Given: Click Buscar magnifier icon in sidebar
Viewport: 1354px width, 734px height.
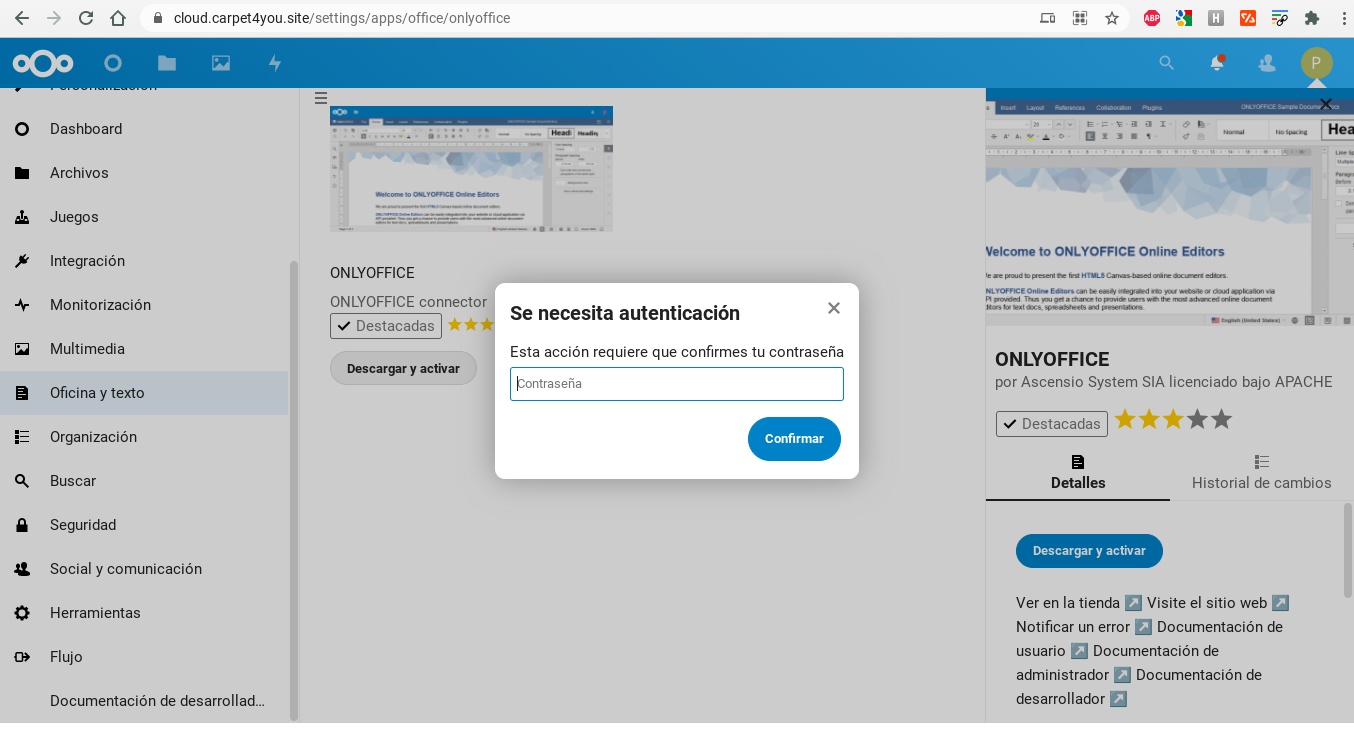Looking at the screenshot, I should pos(22,481).
